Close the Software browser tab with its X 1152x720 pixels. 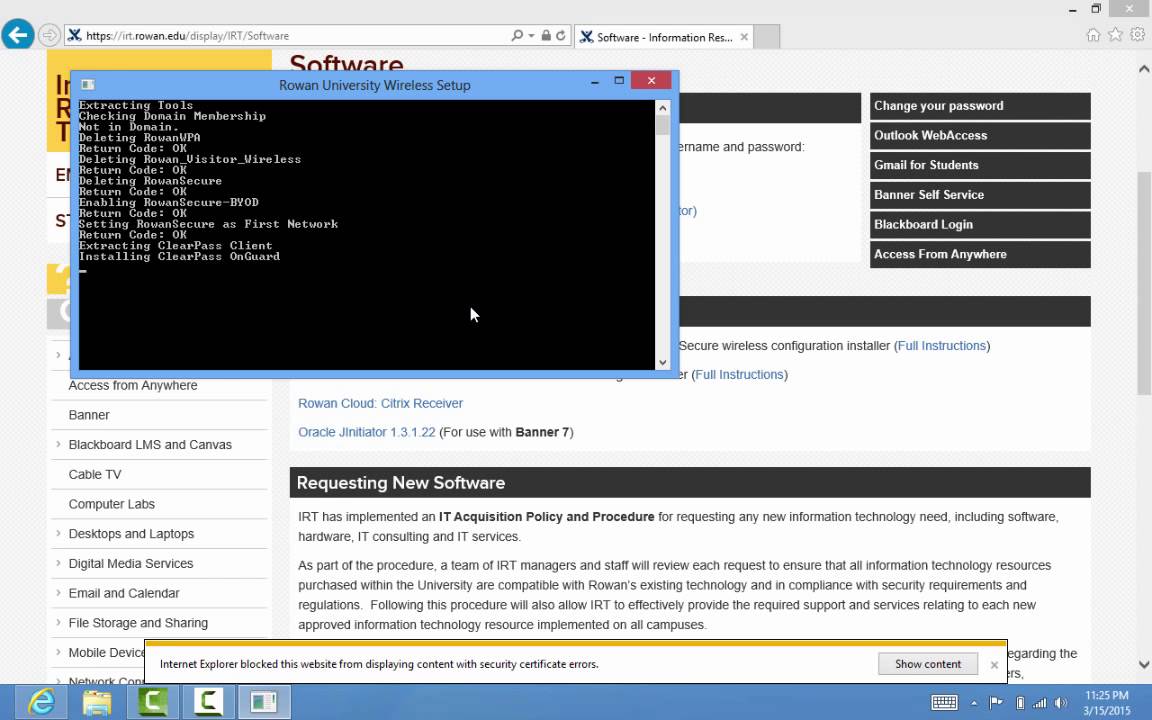click(744, 37)
